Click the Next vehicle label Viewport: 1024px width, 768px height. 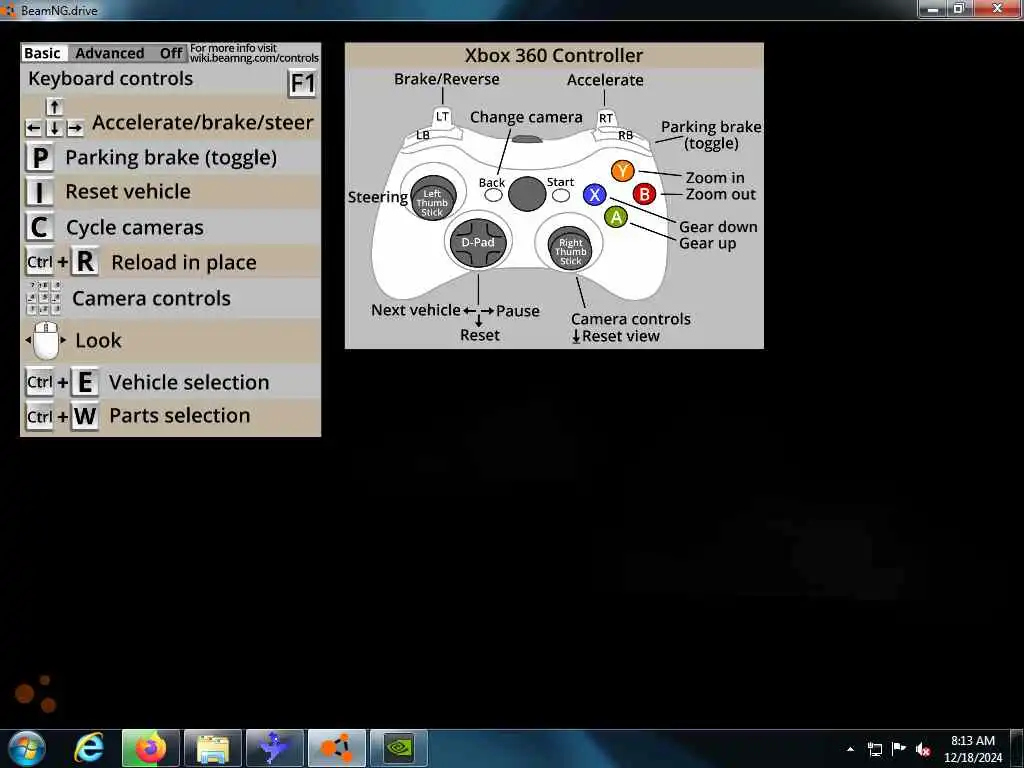(x=415, y=310)
